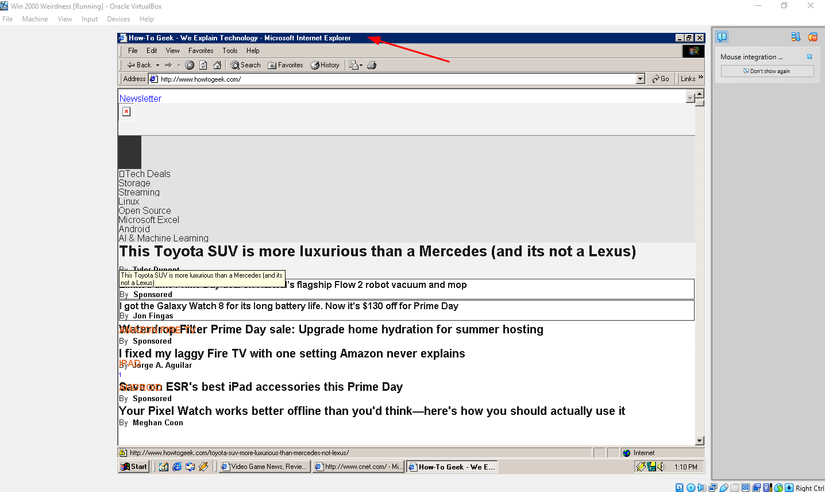
Task: Open laggy Fire TV article link
Action: [x=291, y=354]
